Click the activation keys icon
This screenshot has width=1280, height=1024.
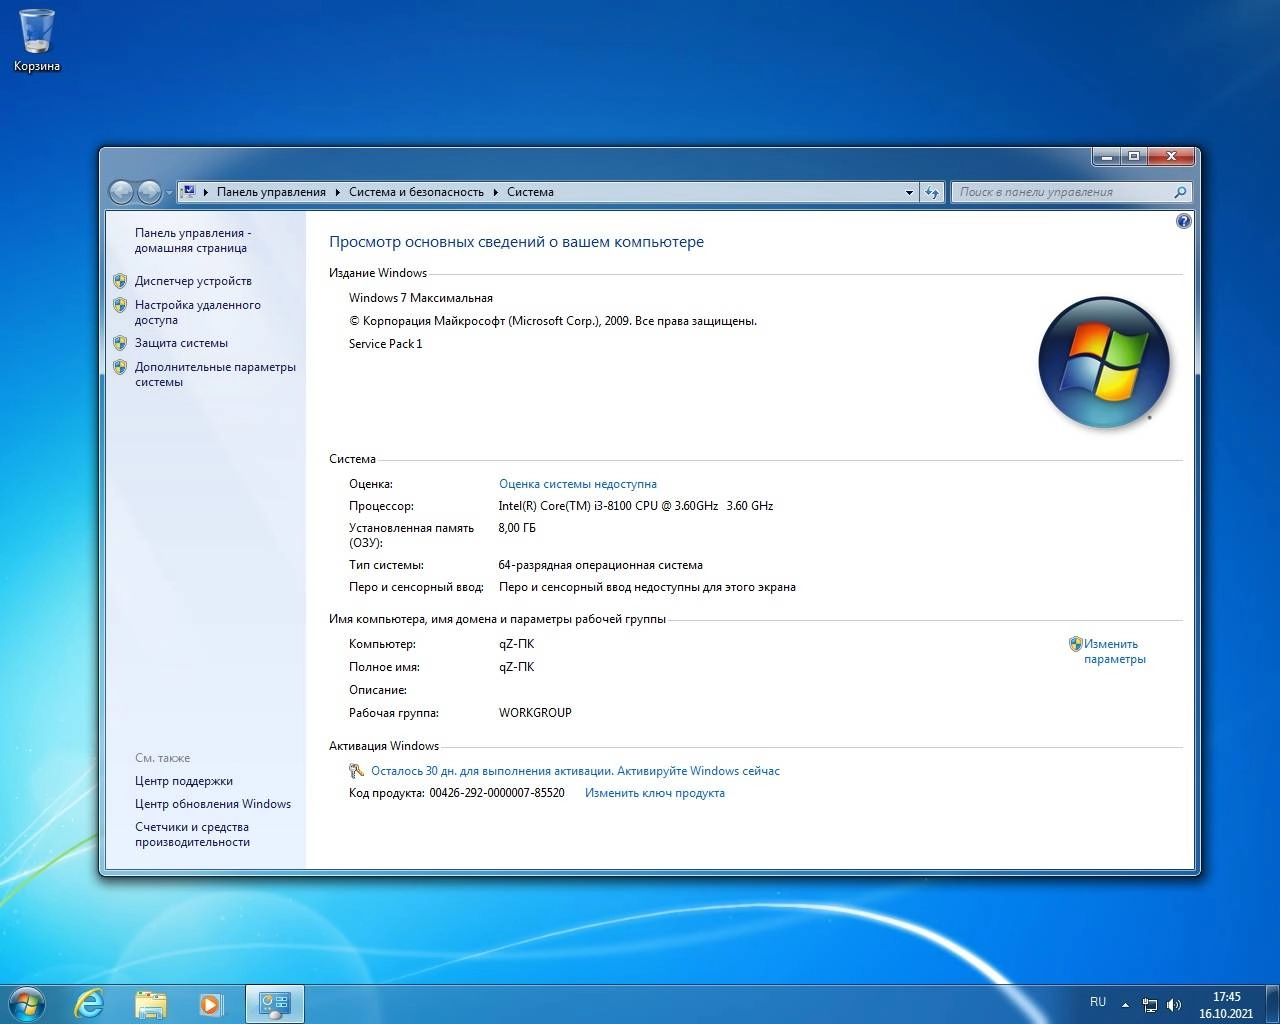[x=356, y=771]
